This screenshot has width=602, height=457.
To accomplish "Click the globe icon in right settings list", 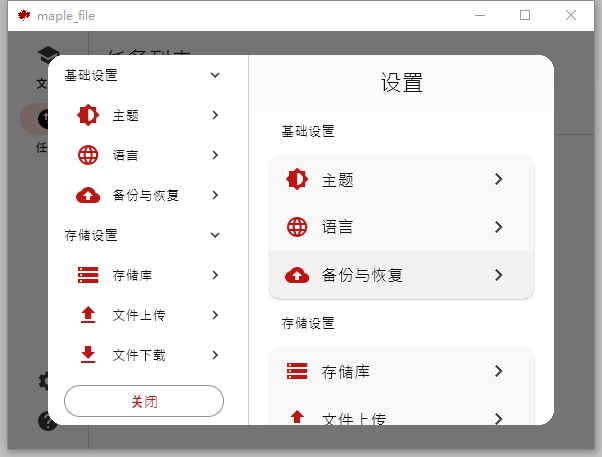I will (297, 227).
